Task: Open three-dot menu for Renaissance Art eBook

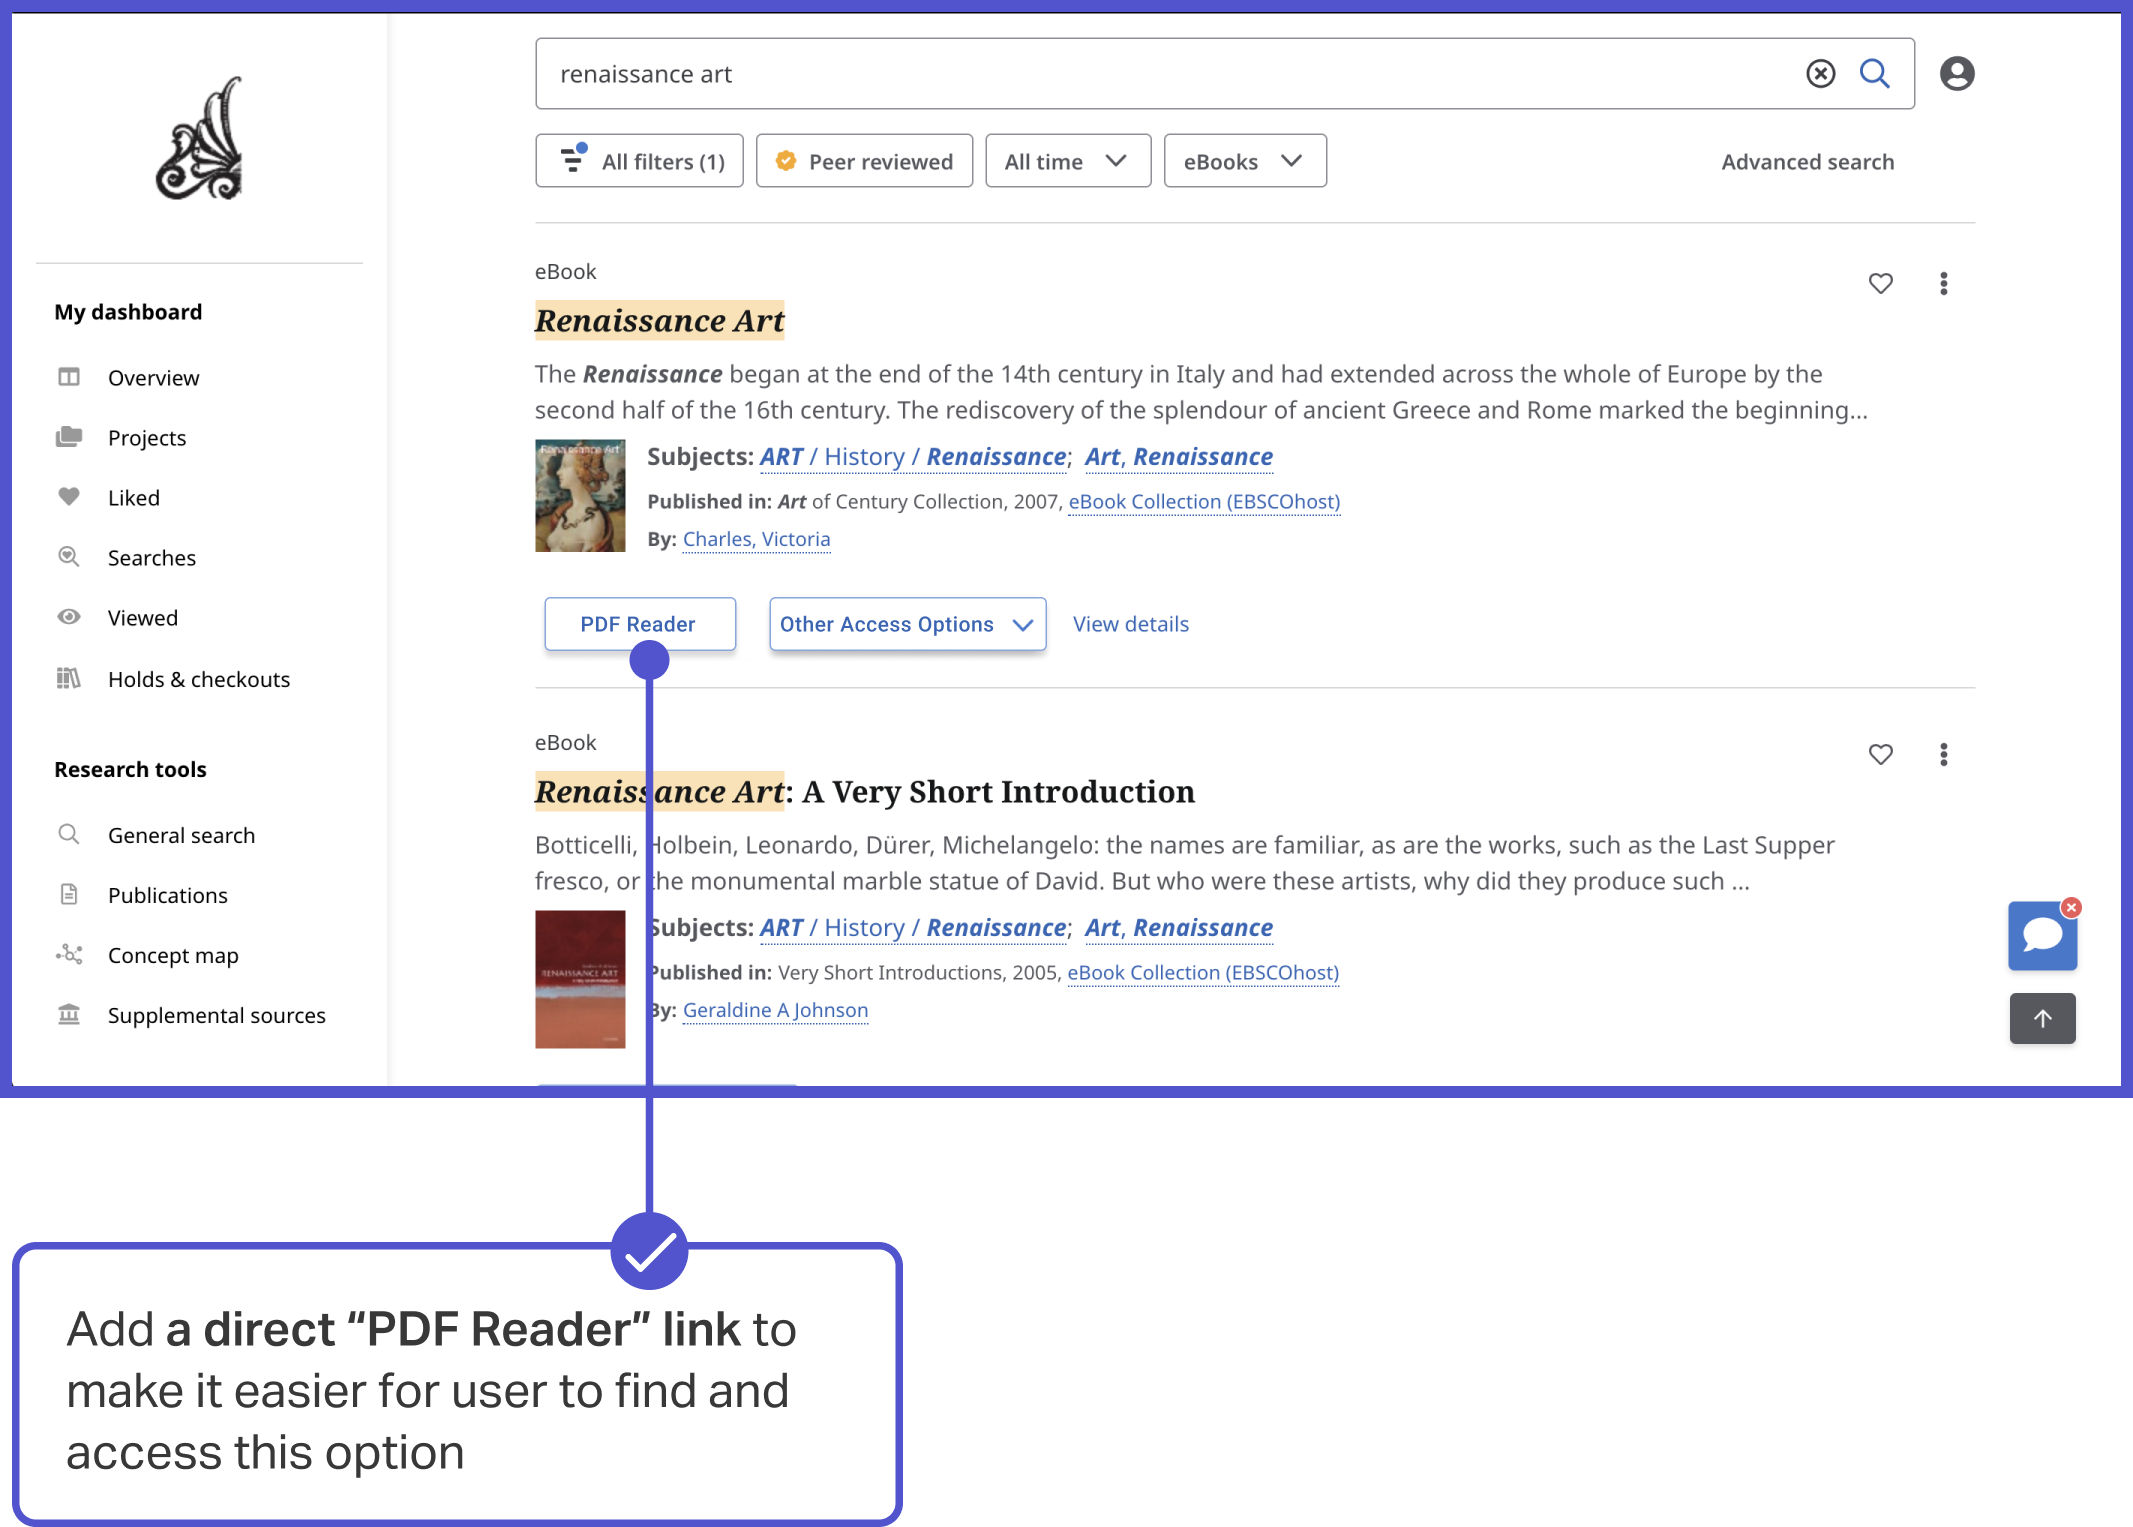Action: pyautogui.click(x=1943, y=284)
